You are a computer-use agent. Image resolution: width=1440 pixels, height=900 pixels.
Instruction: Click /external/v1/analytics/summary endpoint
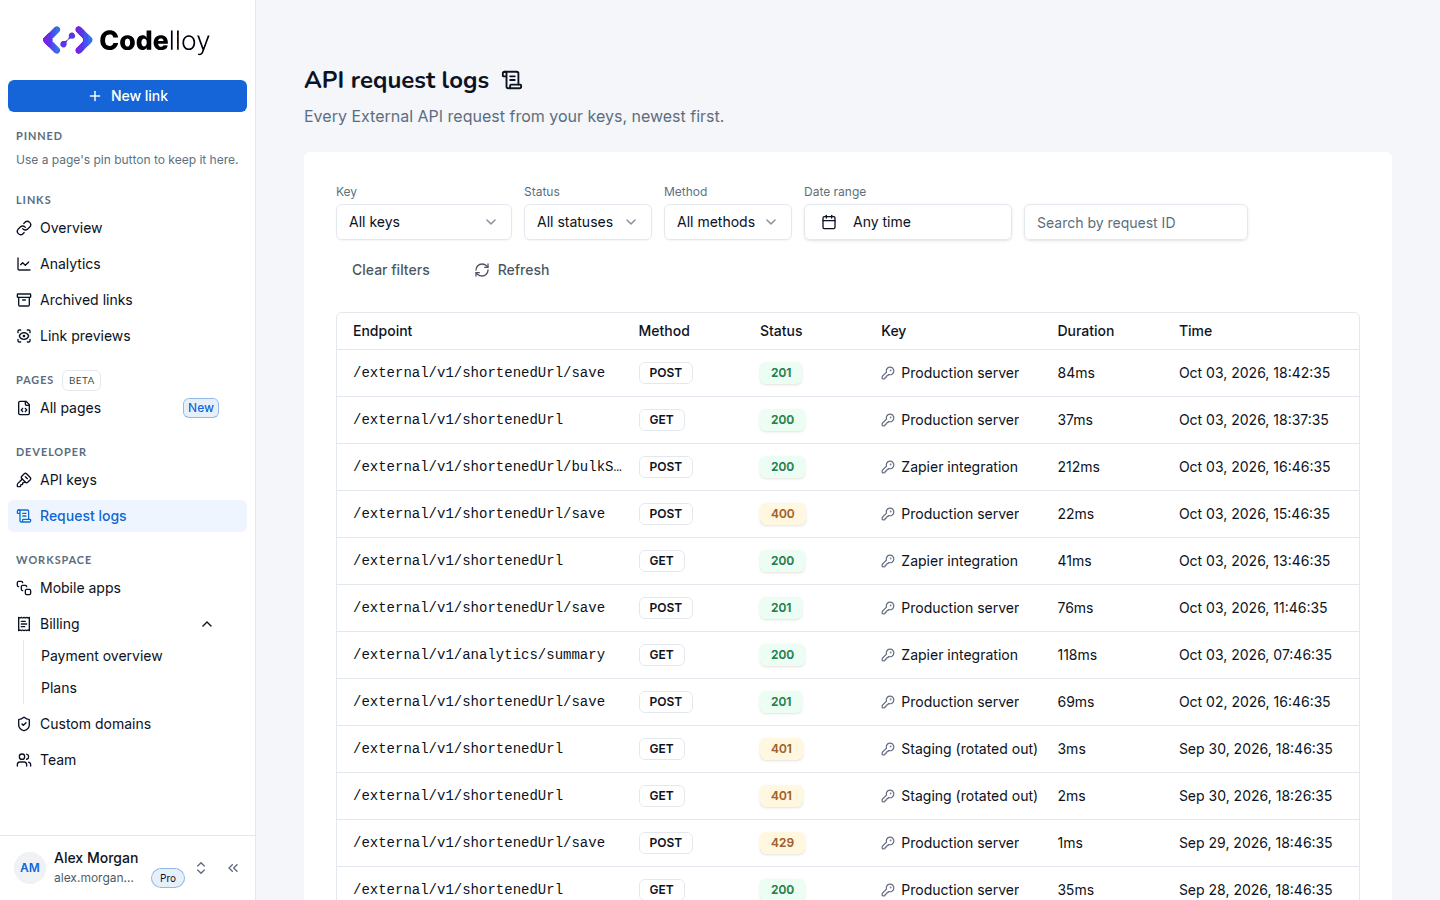tap(479, 654)
